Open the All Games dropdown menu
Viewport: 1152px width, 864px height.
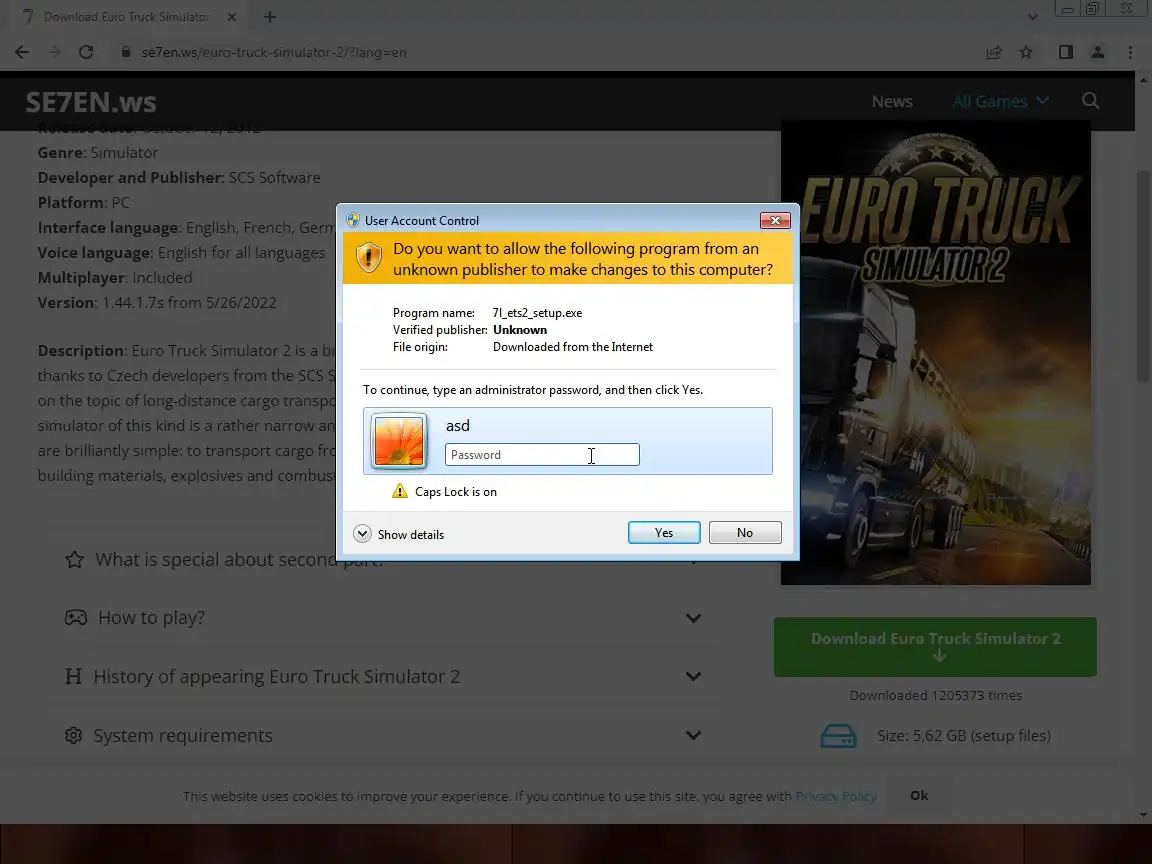coord(1000,101)
